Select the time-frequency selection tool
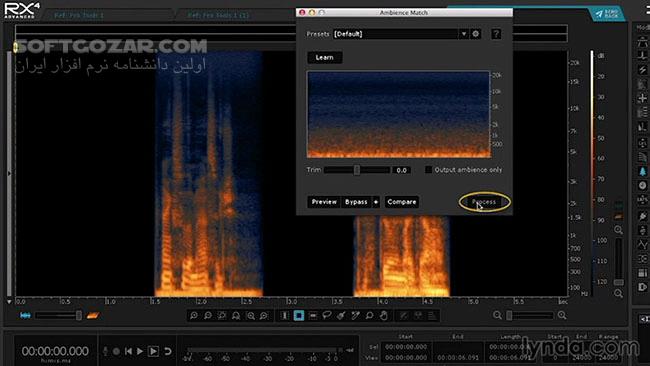Viewport: 650px width, 366px height. pos(299,316)
